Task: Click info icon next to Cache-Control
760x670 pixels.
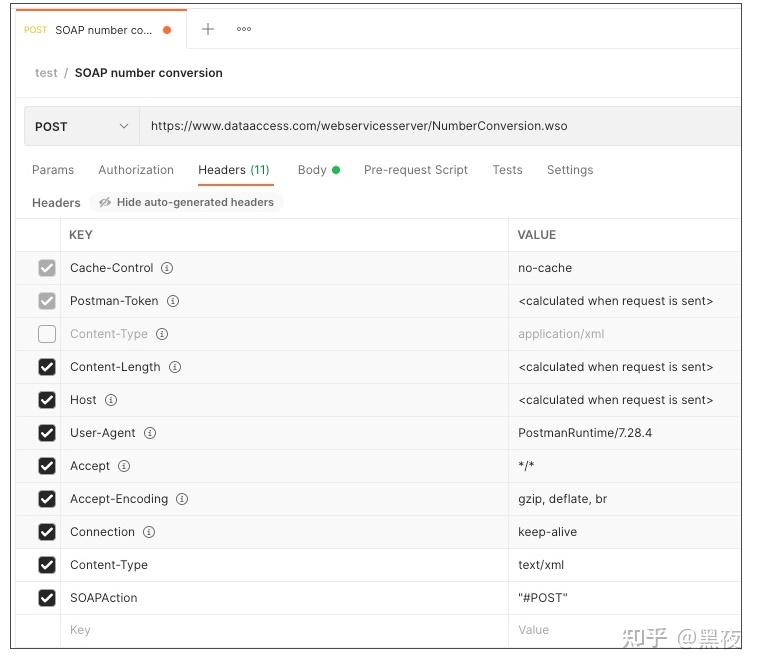Action: tap(167, 268)
